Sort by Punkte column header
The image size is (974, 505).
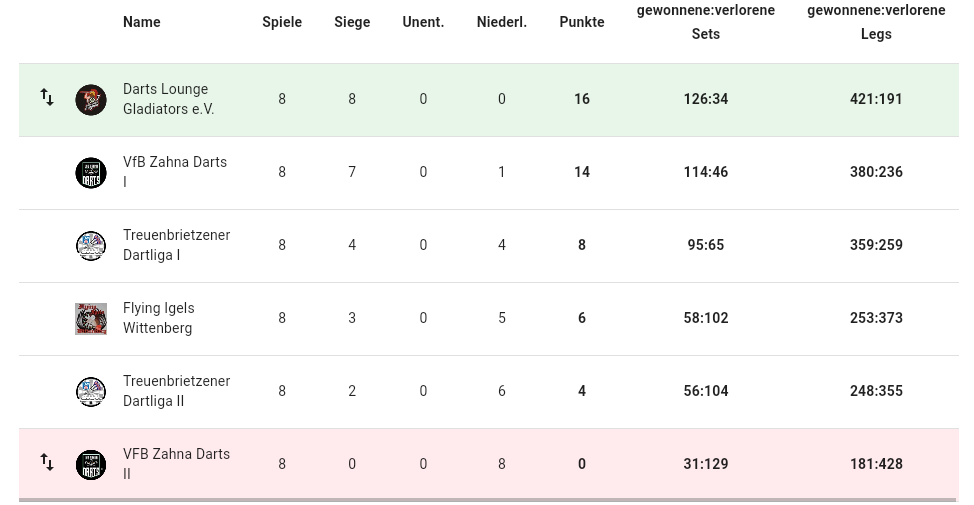pos(582,22)
